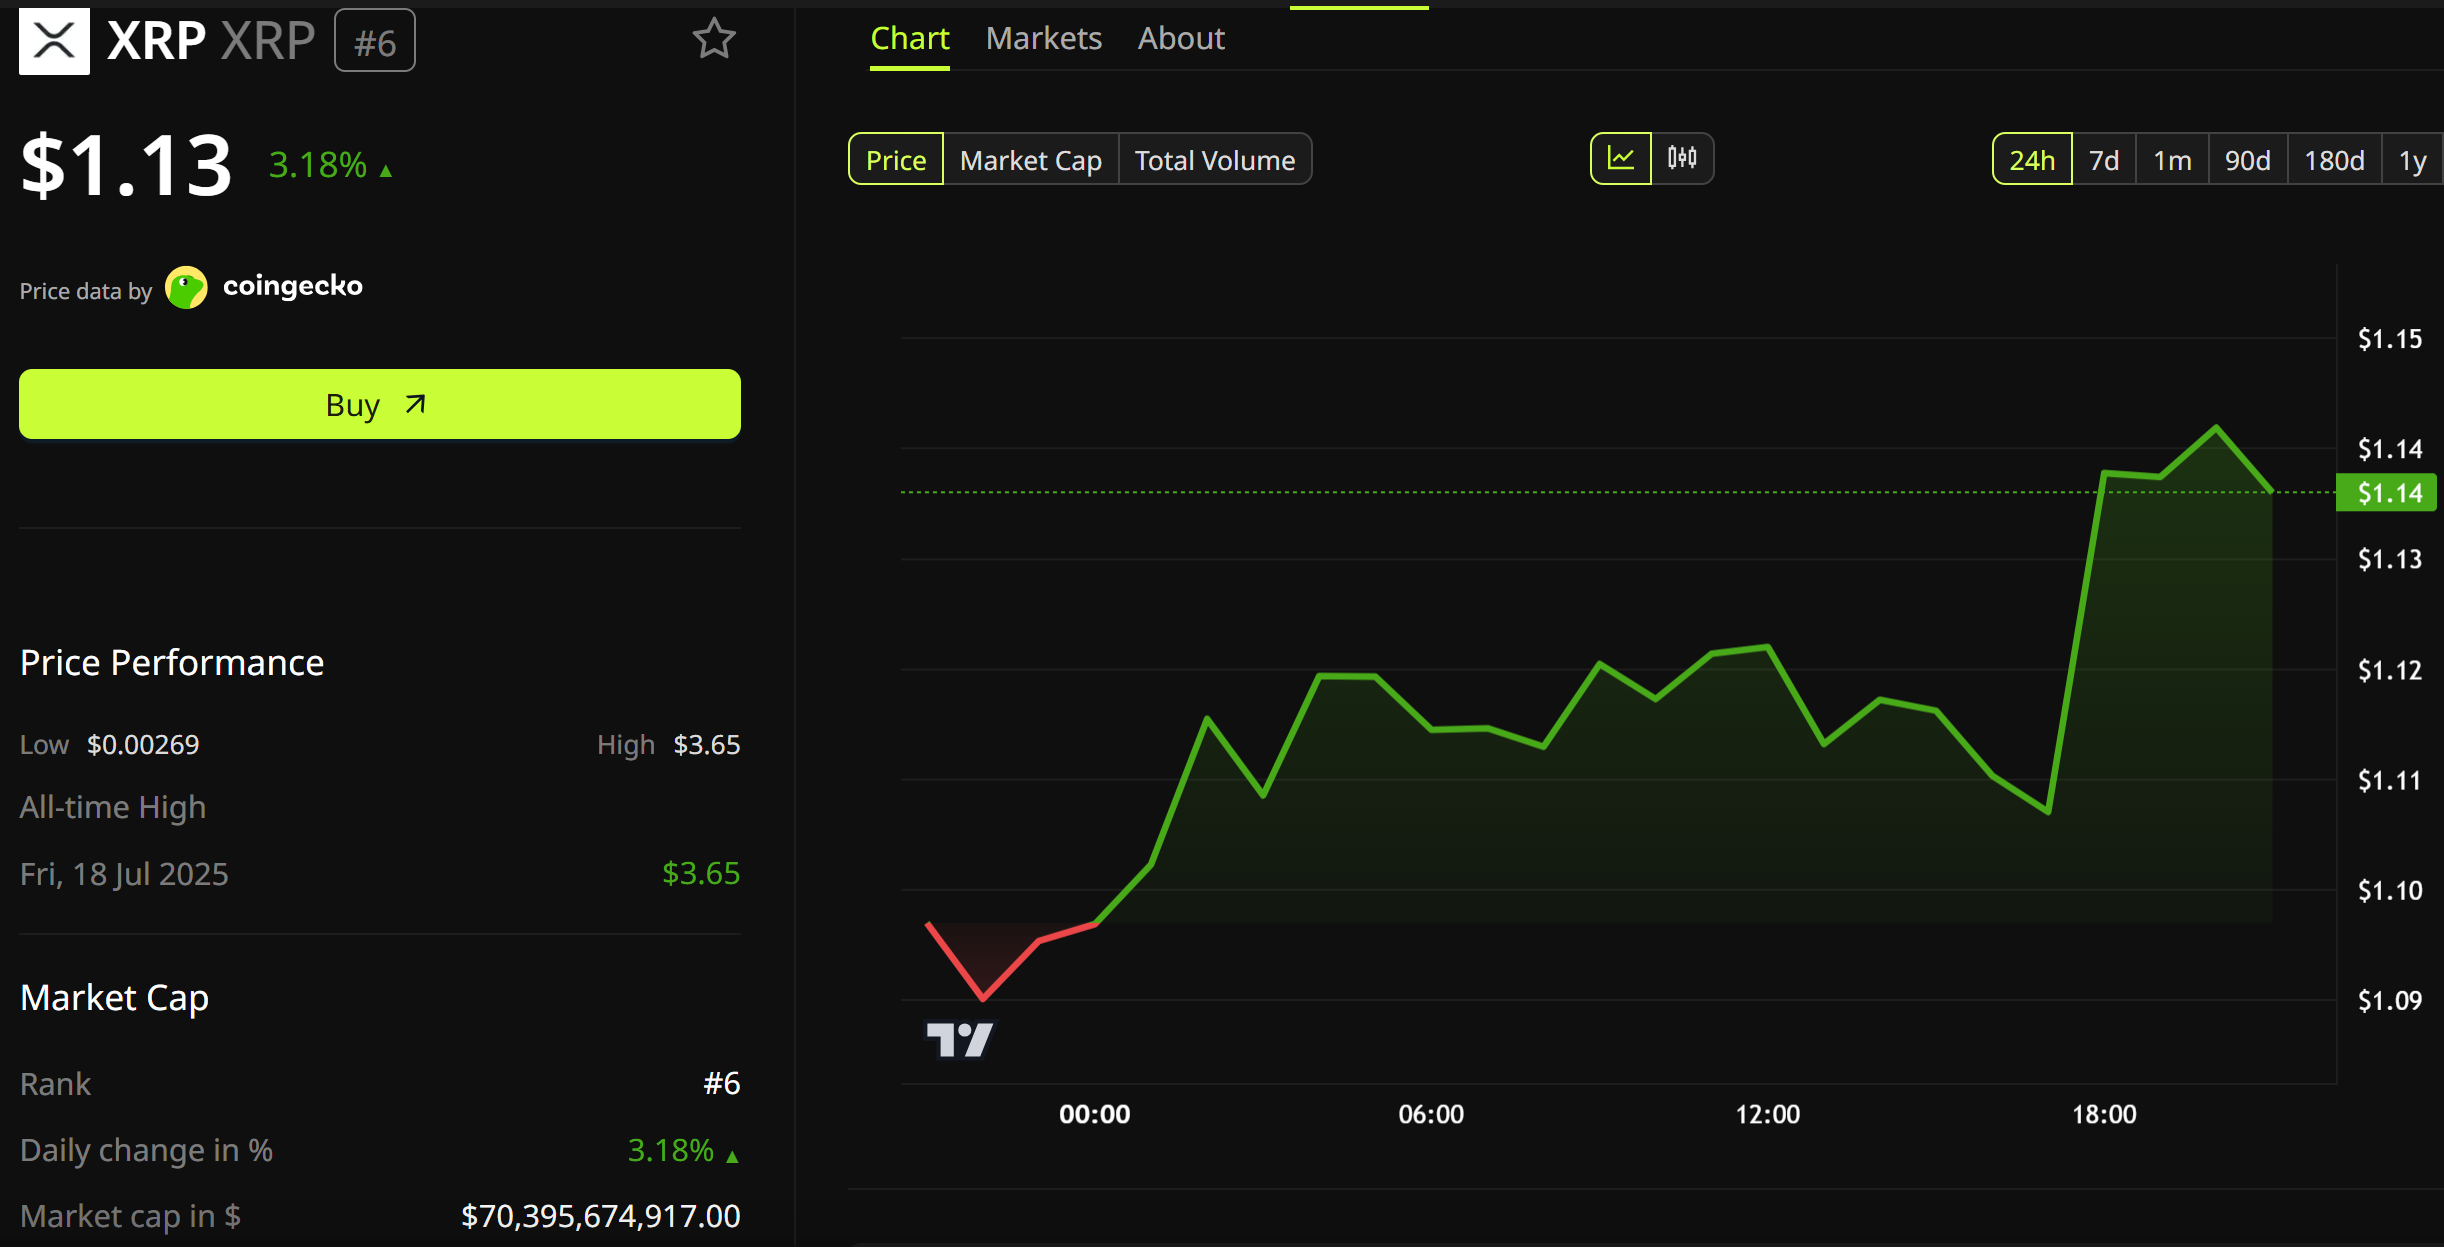
Task: Click the #6 rank badge
Action: [x=375, y=41]
